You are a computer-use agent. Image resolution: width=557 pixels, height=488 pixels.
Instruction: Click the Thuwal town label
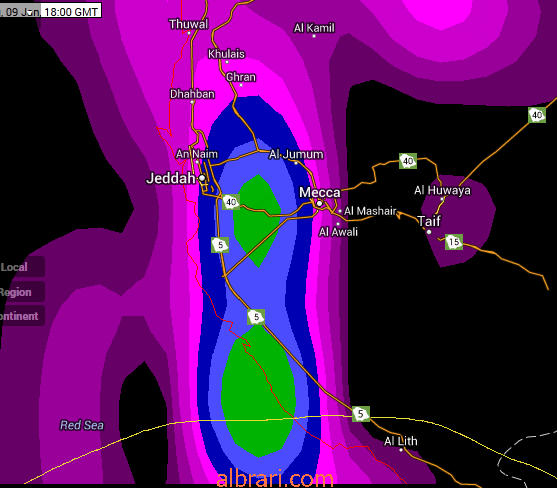(x=189, y=24)
